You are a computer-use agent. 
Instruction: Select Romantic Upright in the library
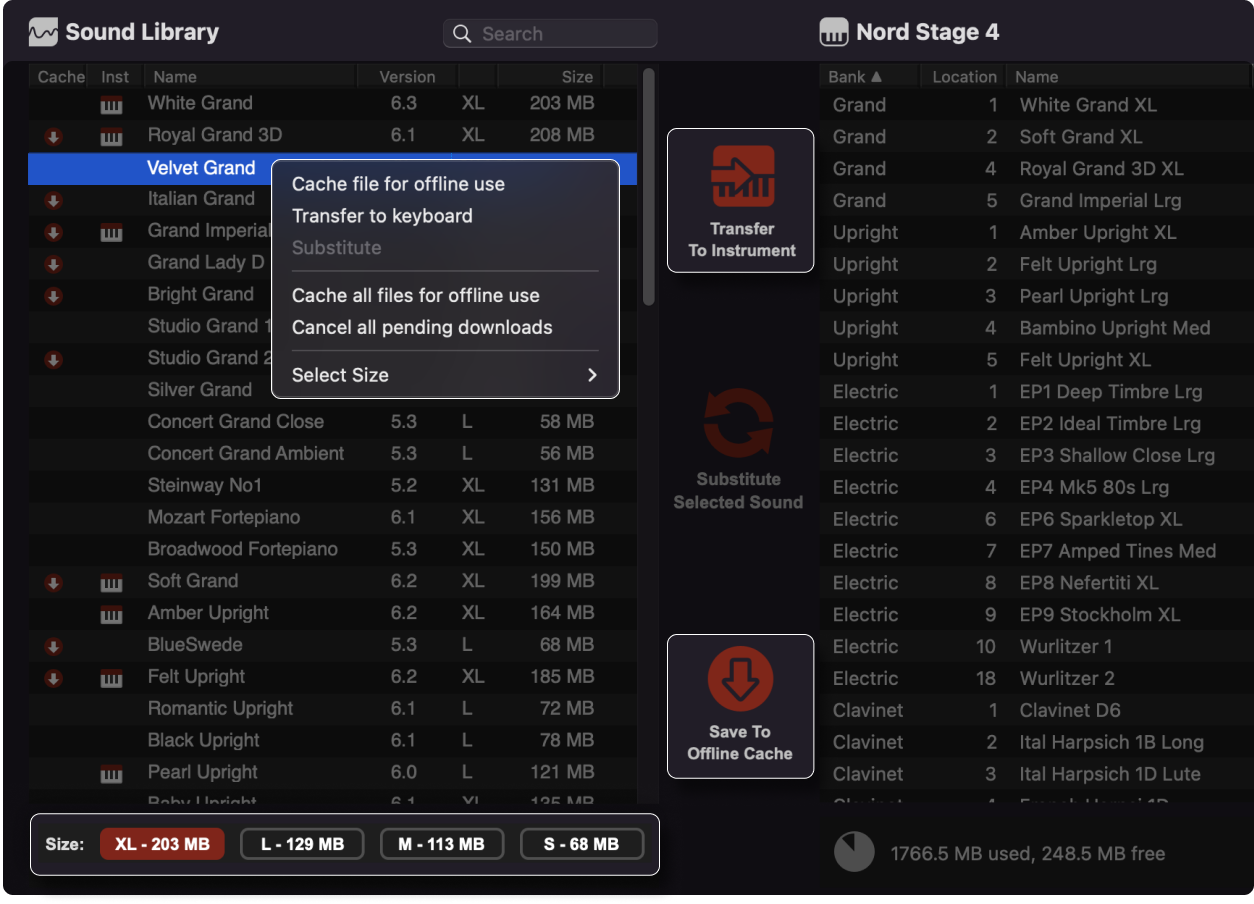tap(332, 709)
